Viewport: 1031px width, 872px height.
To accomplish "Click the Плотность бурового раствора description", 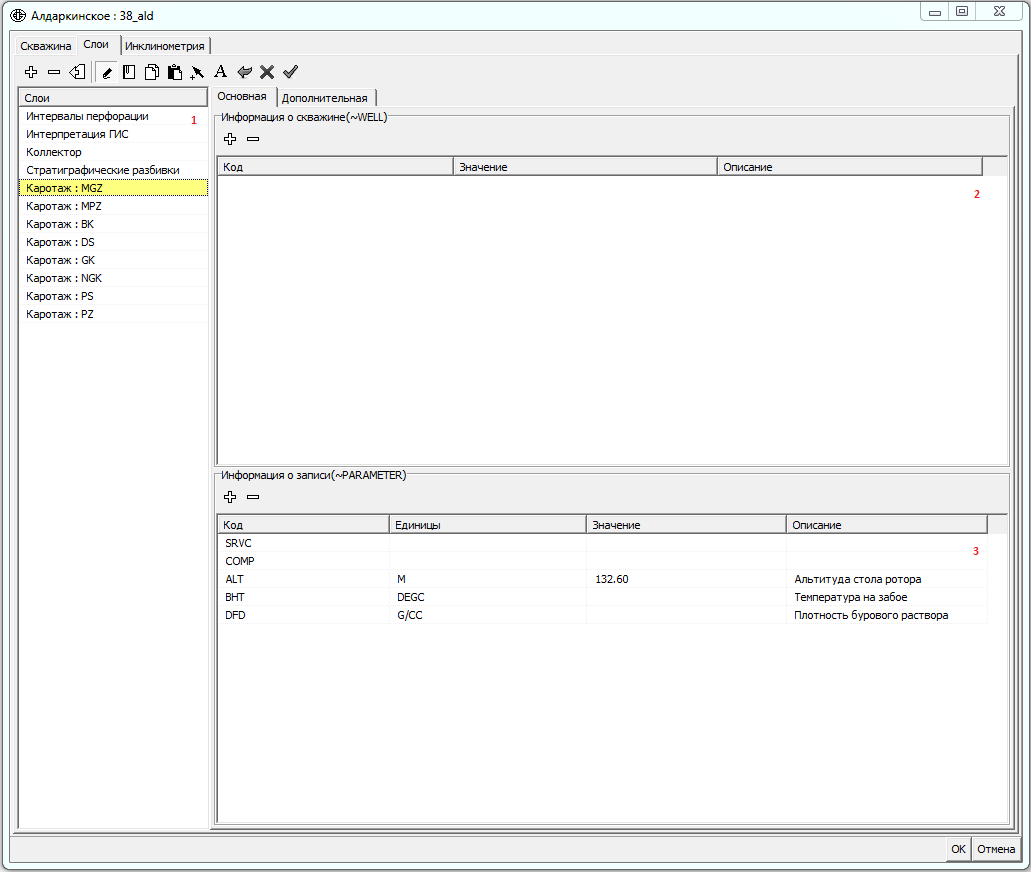I will (886, 615).
